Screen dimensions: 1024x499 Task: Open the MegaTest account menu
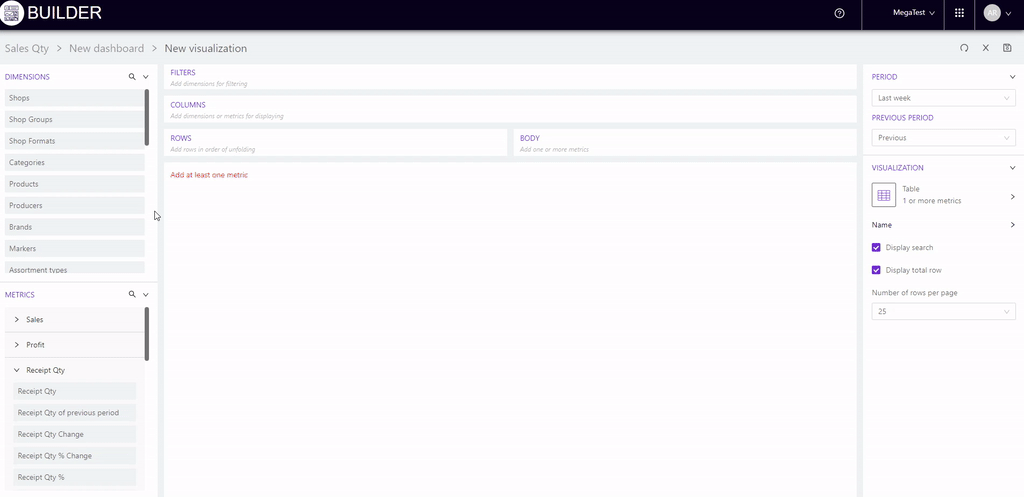(x=913, y=13)
